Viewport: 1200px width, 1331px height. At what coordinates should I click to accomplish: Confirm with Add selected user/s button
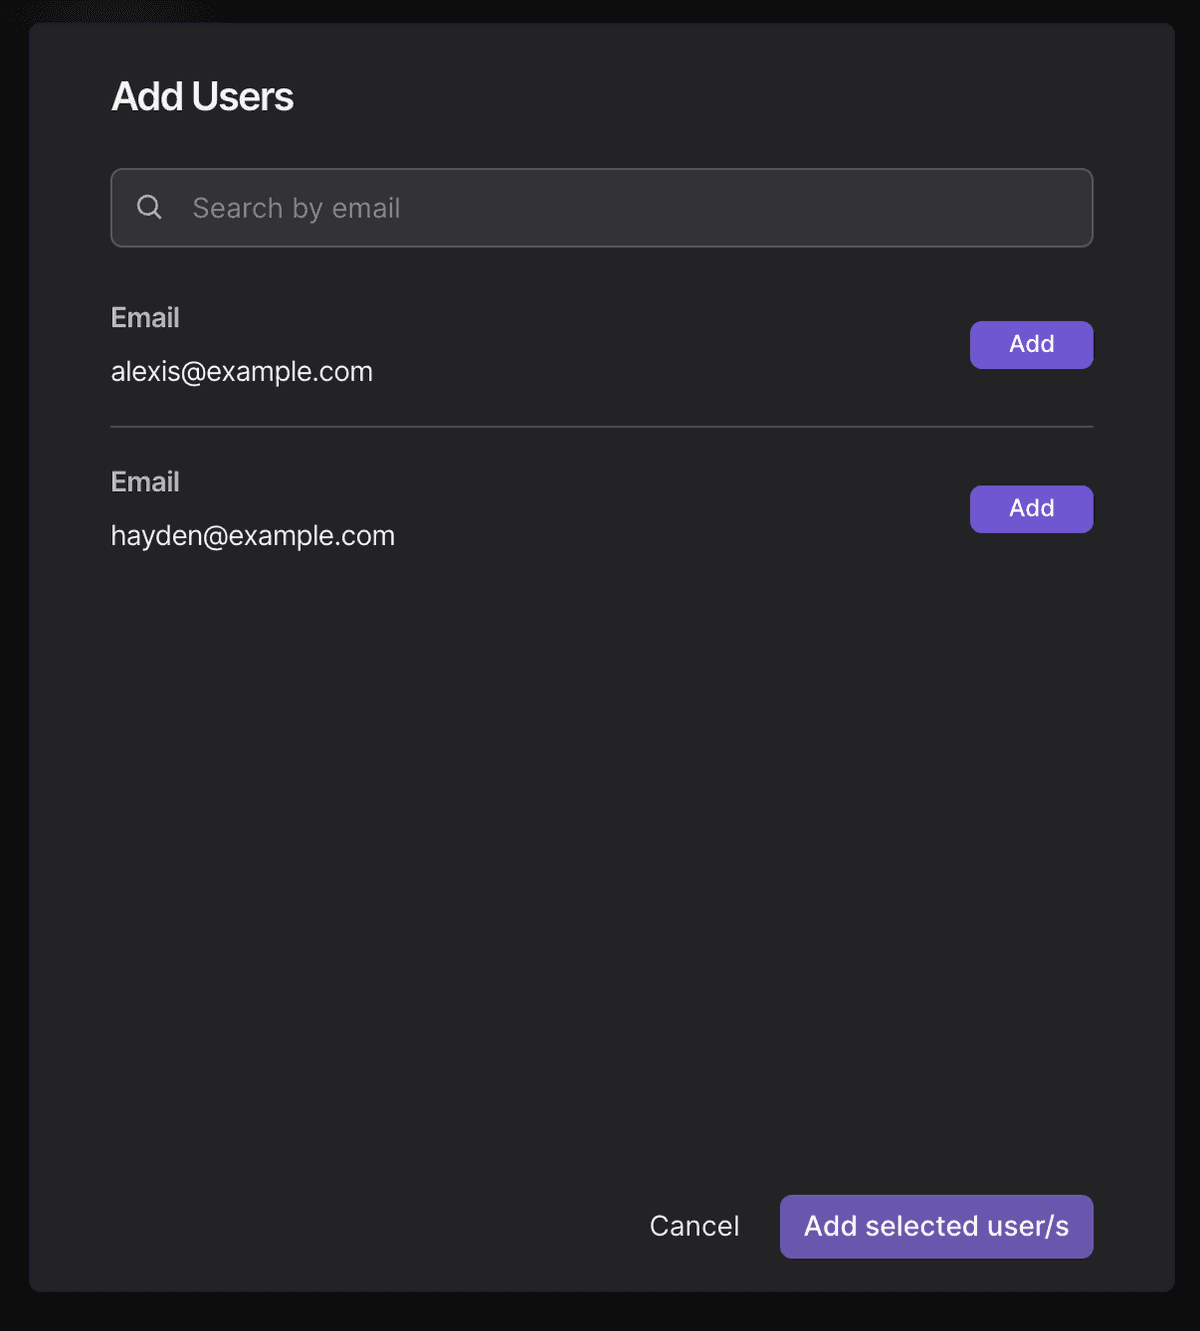pos(936,1226)
